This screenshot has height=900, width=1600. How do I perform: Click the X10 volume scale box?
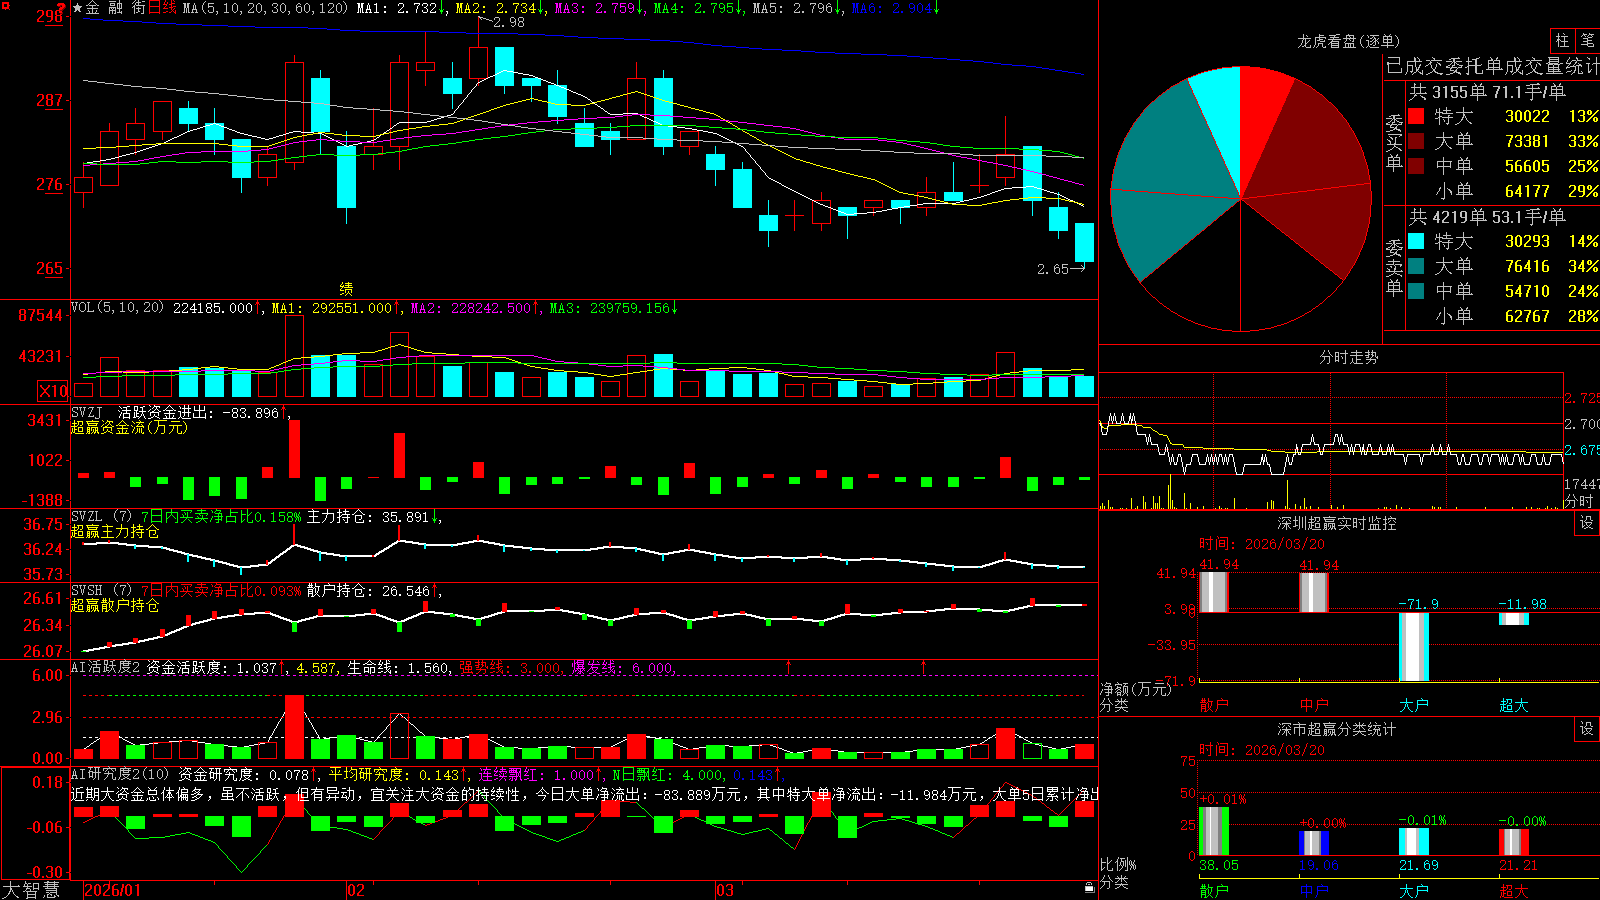pyautogui.click(x=53, y=391)
